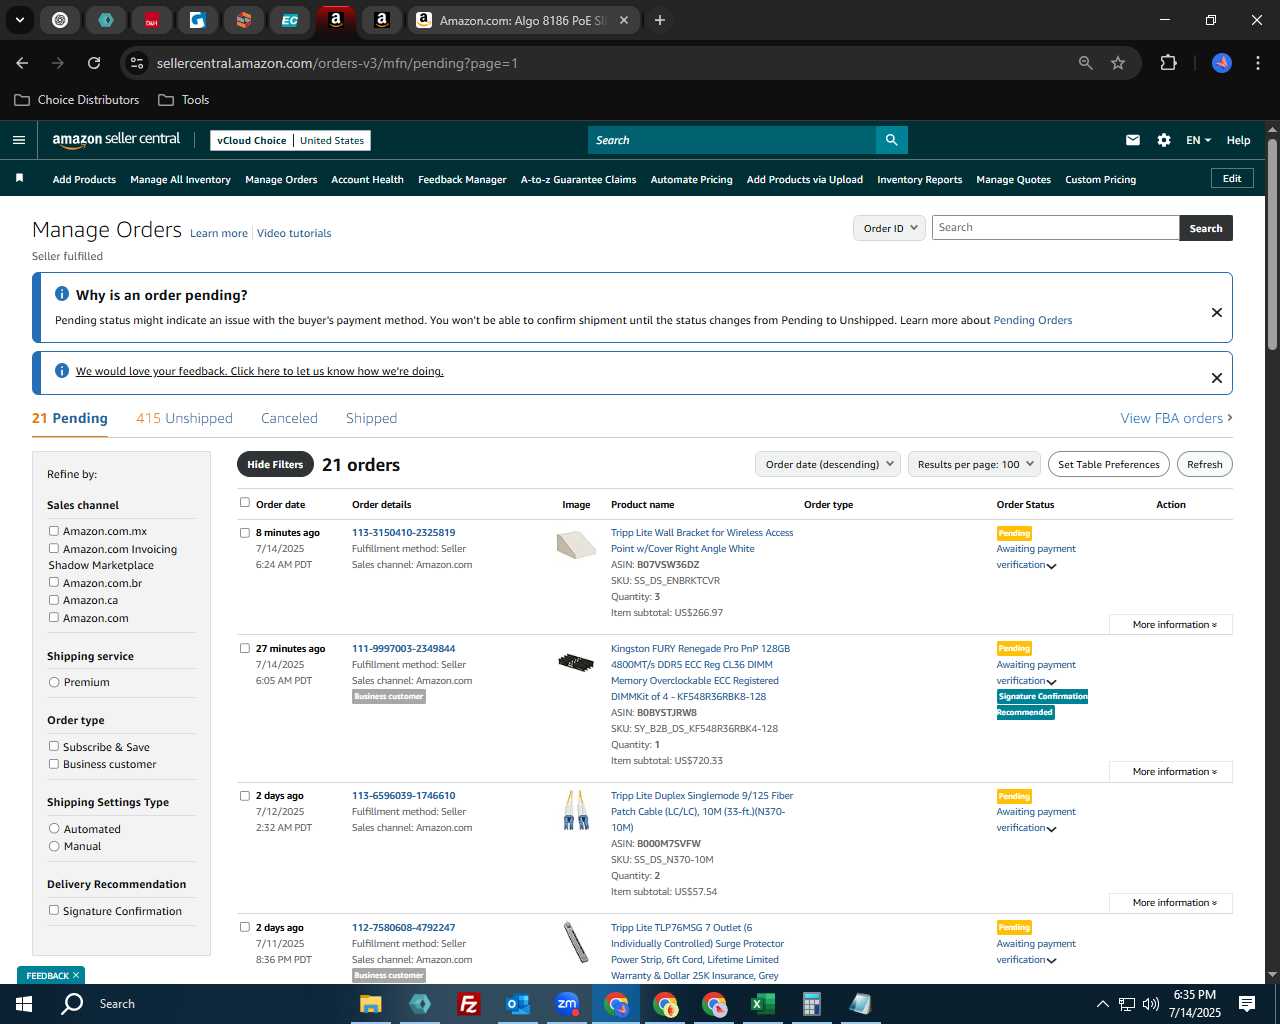
Task: Check the Subscribe & Save order type
Action: click(x=54, y=746)
